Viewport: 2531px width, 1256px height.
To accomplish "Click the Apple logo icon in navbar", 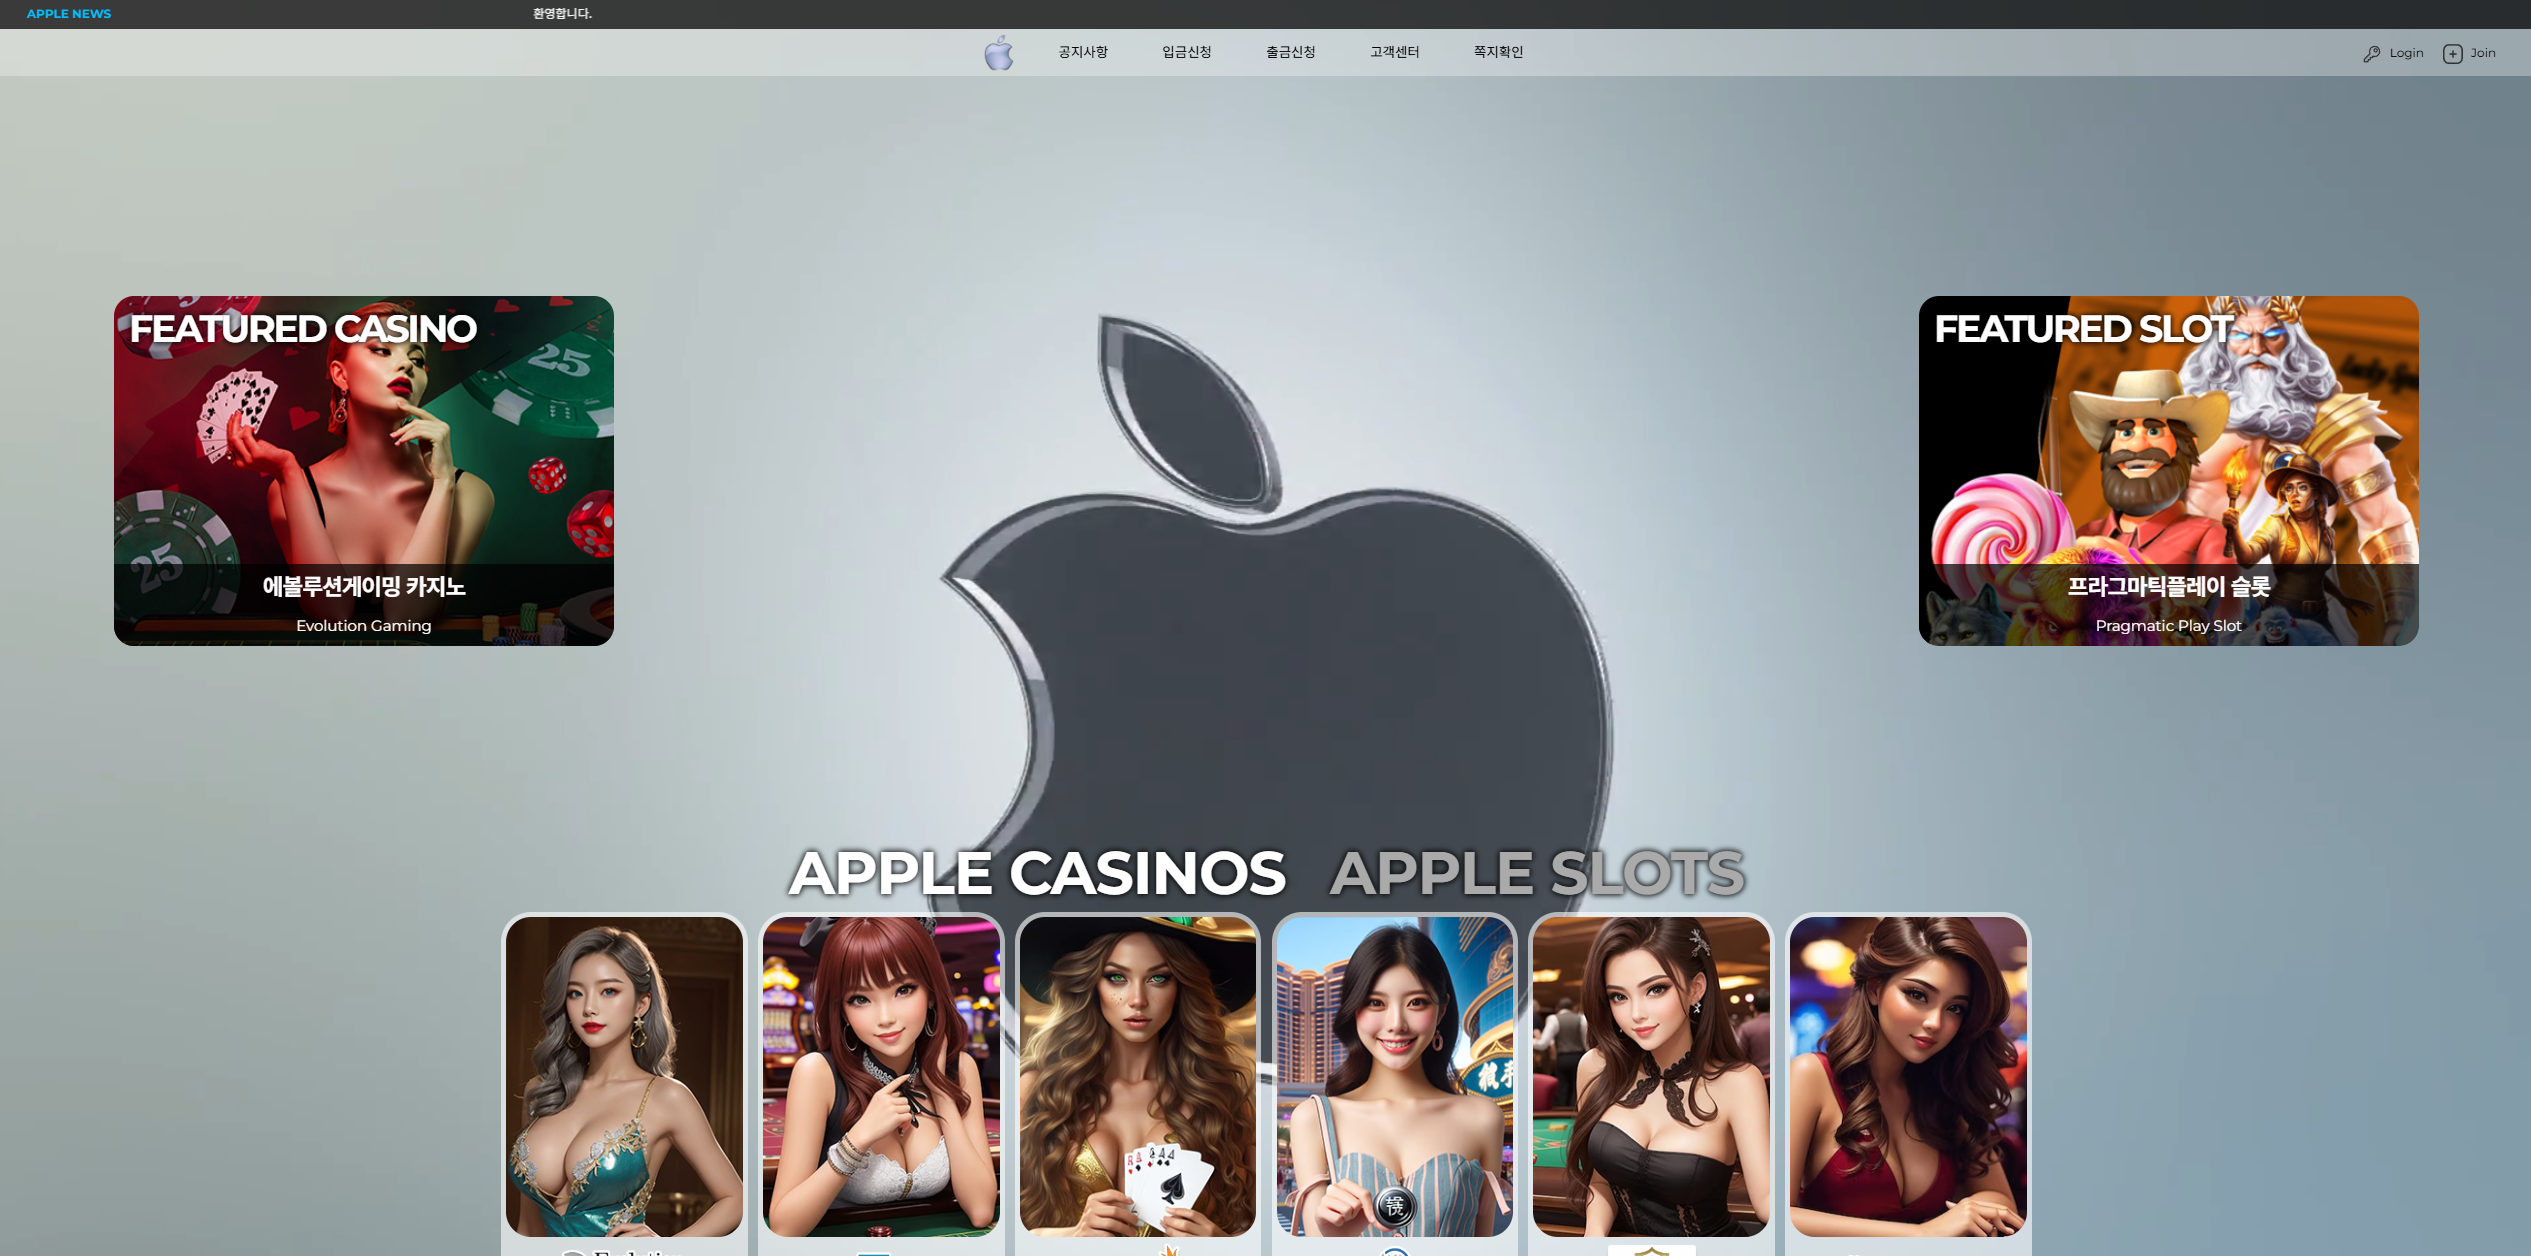I will click(x=998, y=53).
